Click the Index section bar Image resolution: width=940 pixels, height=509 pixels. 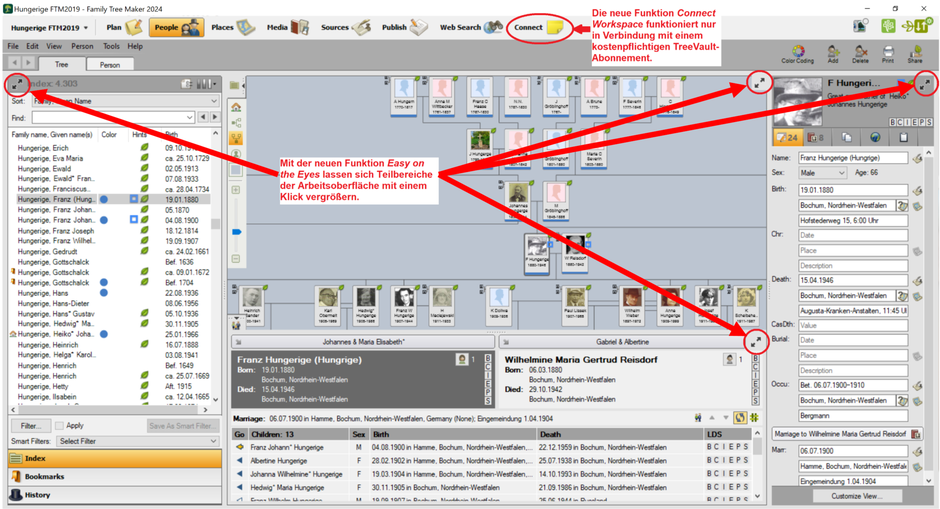coord(115,459)
